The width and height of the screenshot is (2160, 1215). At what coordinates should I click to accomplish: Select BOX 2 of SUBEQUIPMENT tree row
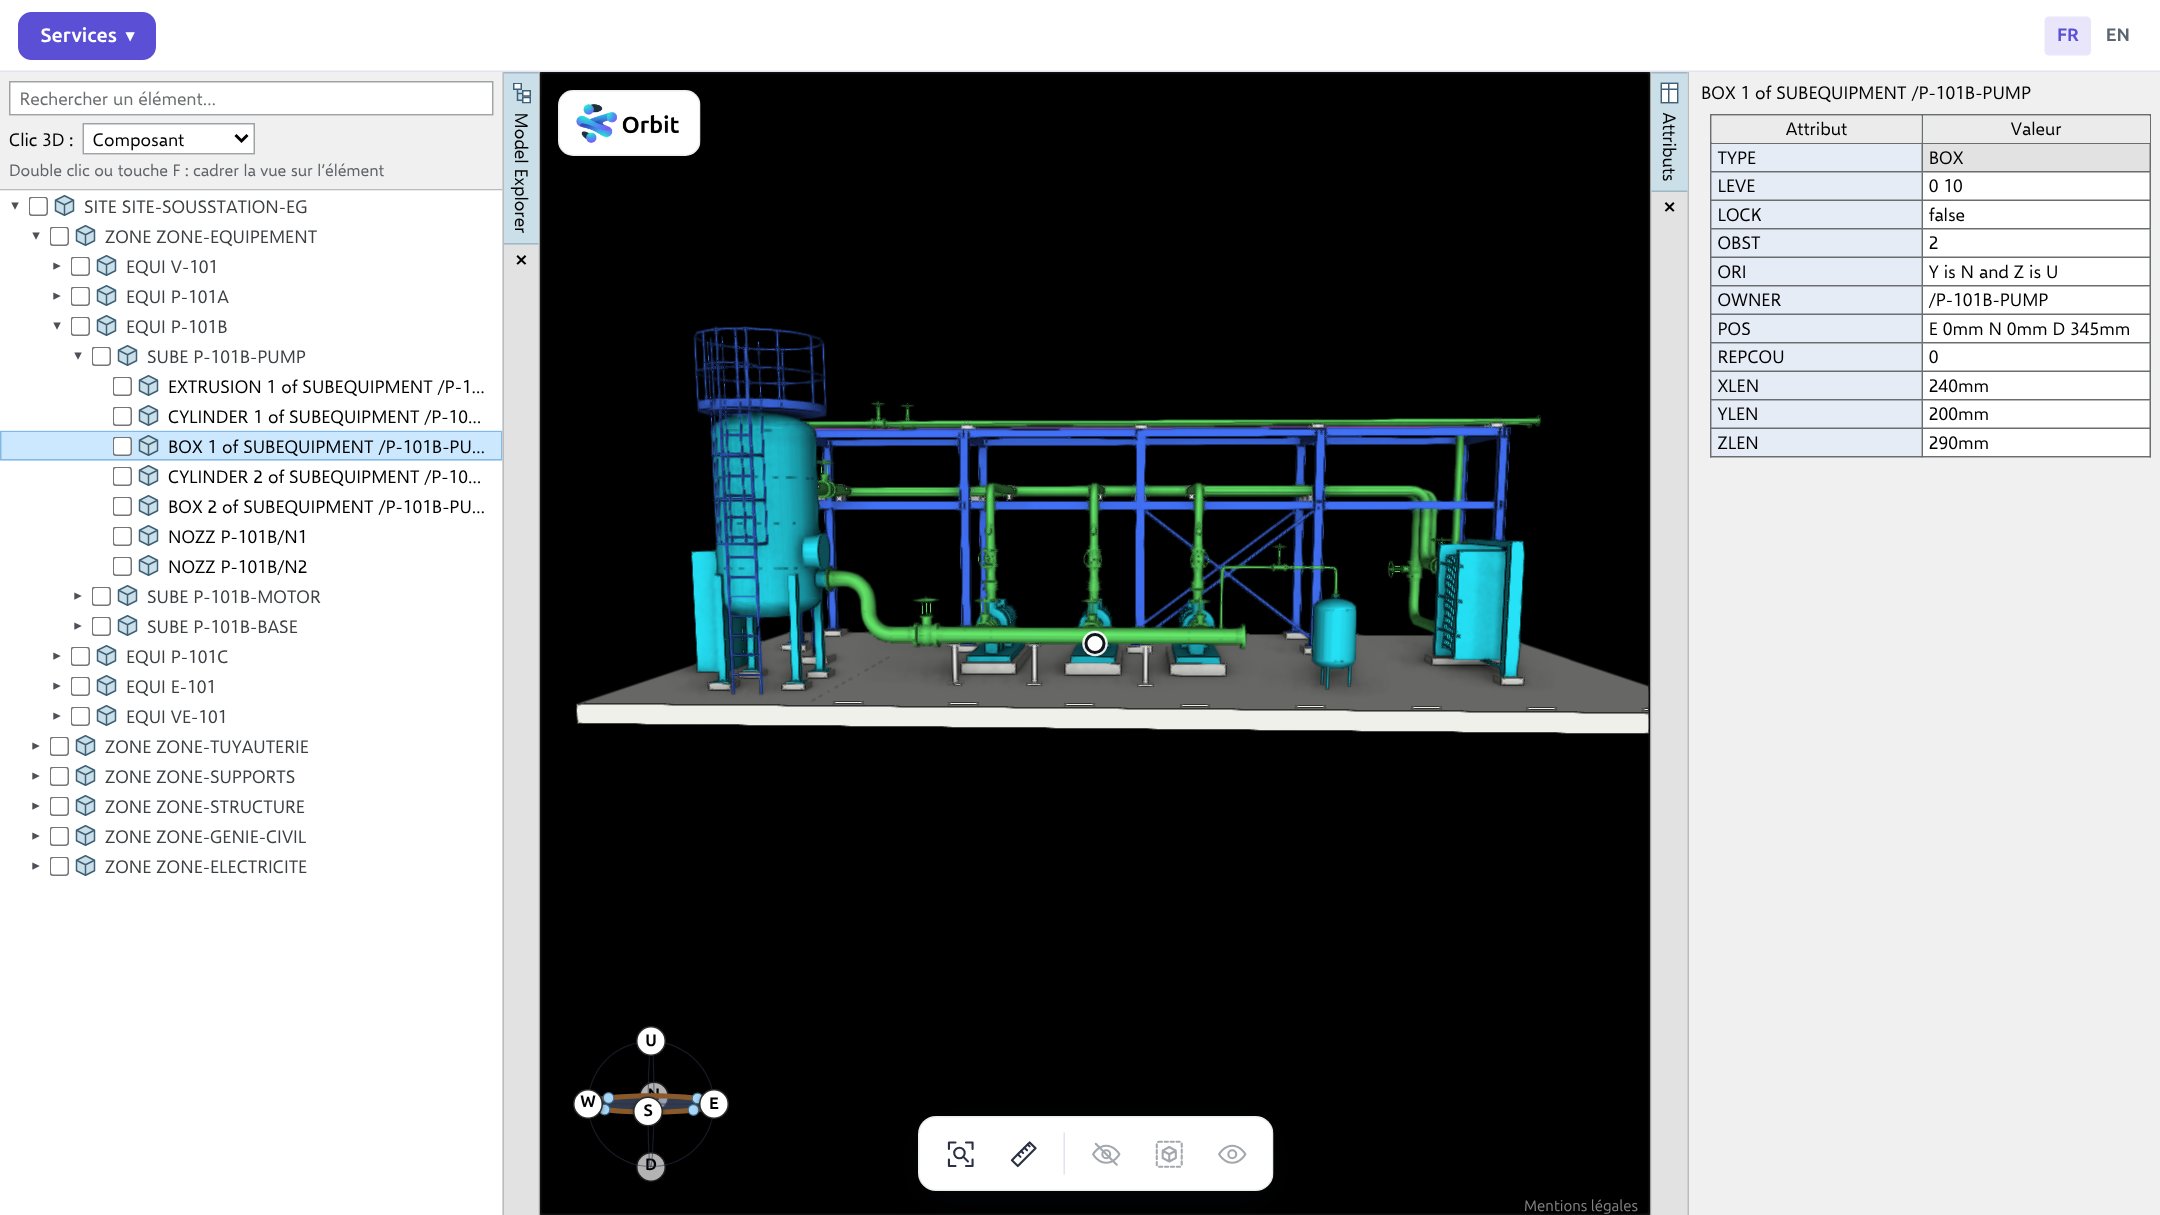251,506
